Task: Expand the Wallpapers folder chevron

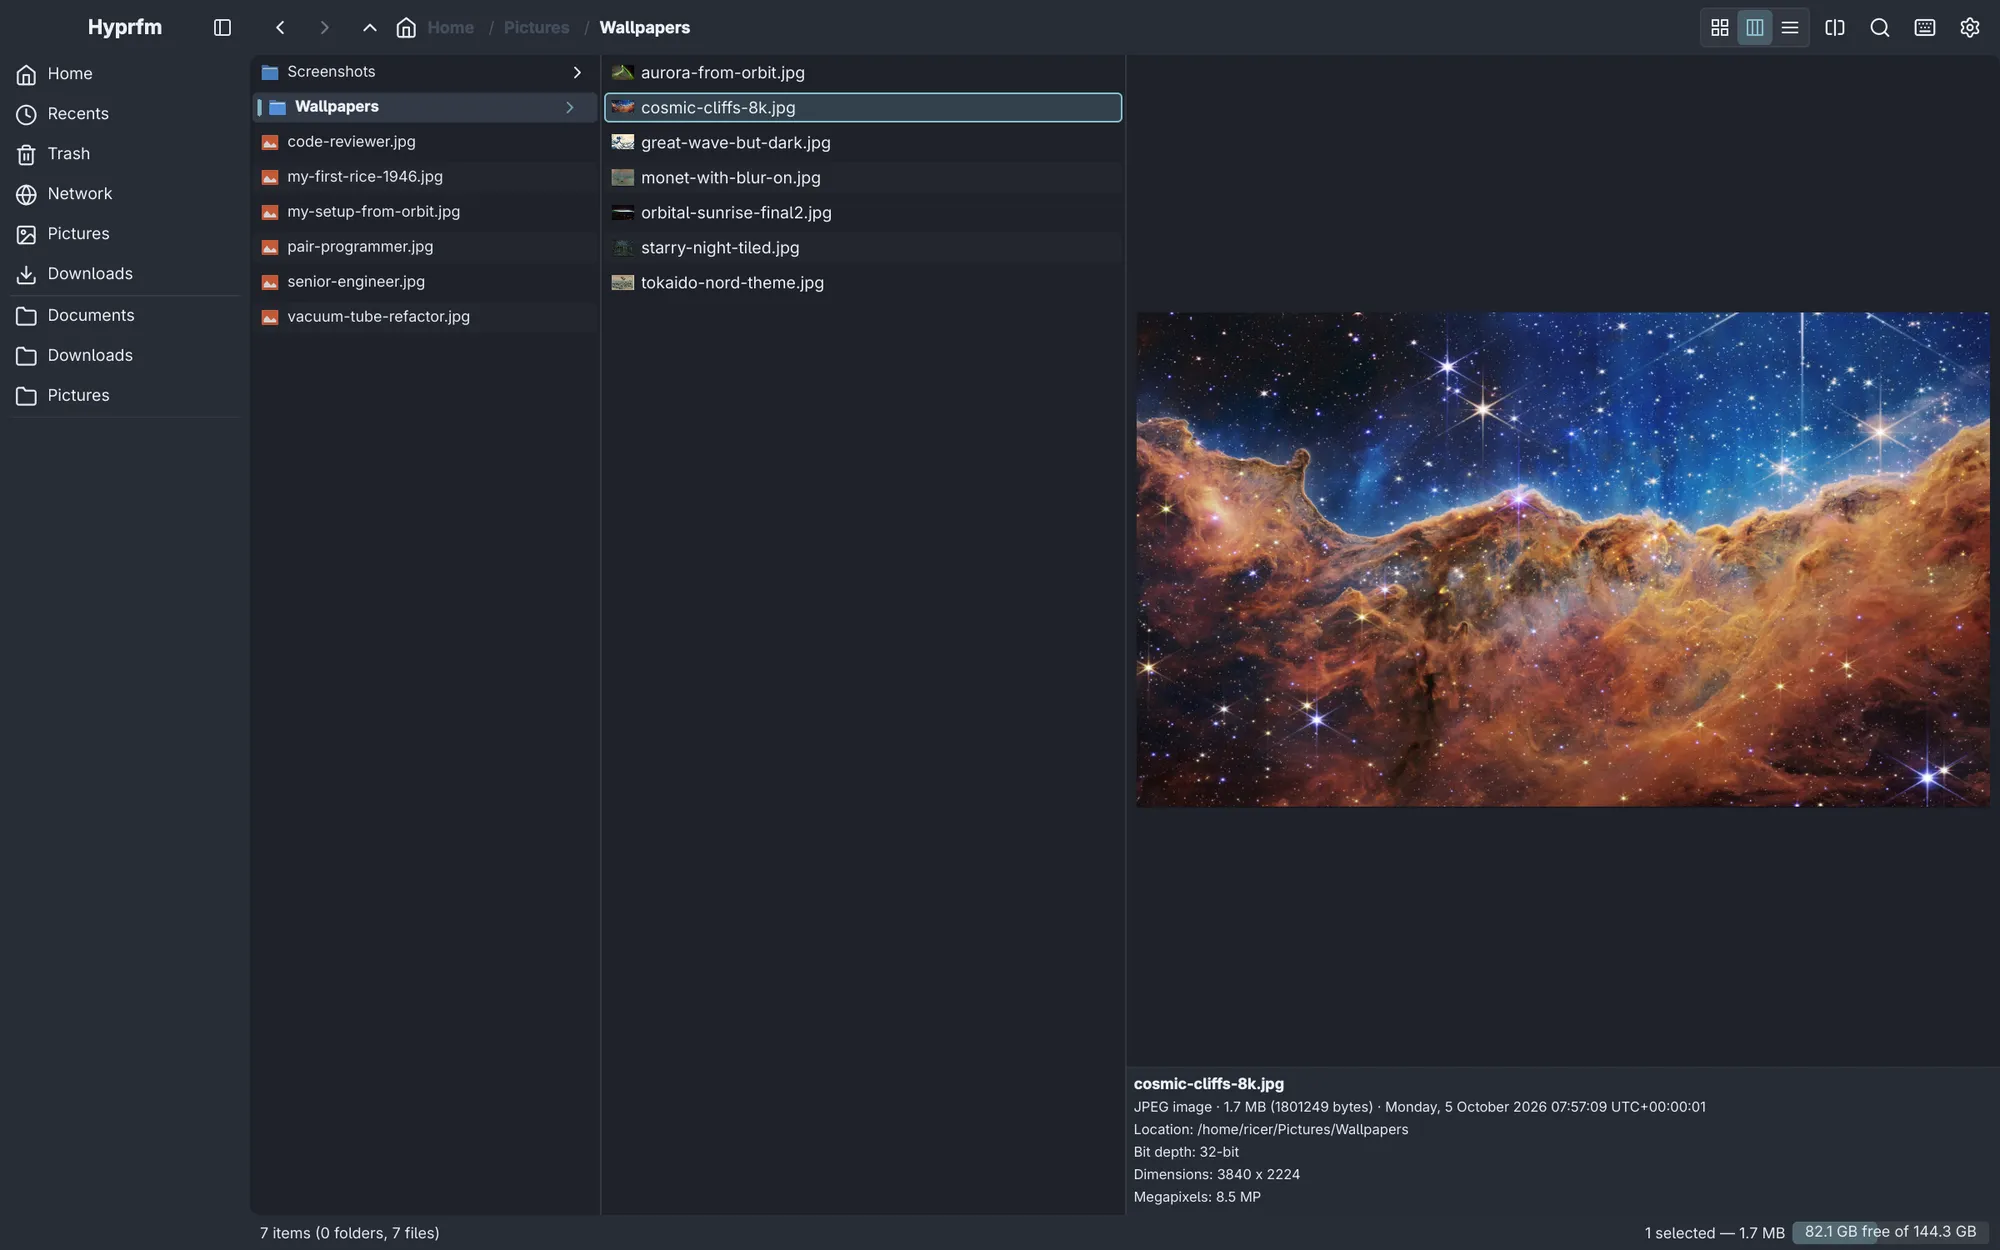Action: 570,107
